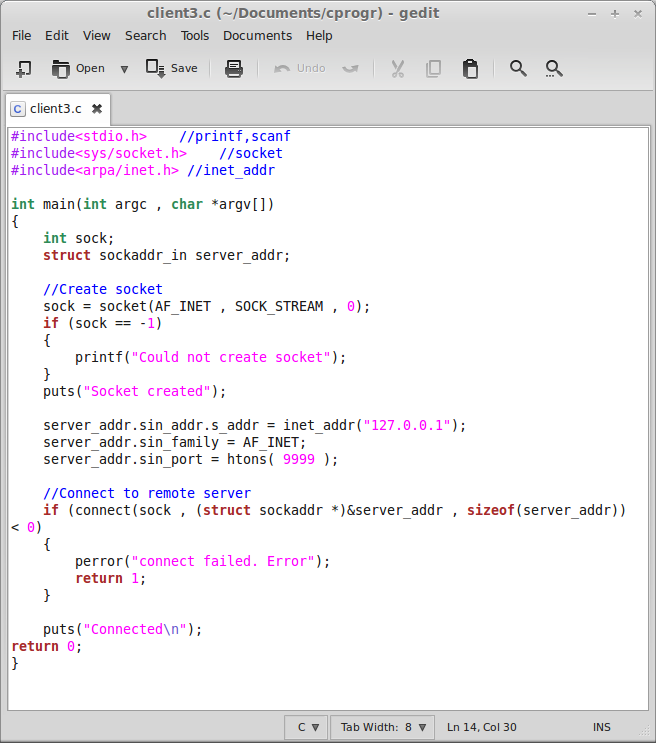Viewport: 656px width, 743px height.
Task: Click the INS insert mode indicator
Action: pyautogui.click(x=601, y=727)
